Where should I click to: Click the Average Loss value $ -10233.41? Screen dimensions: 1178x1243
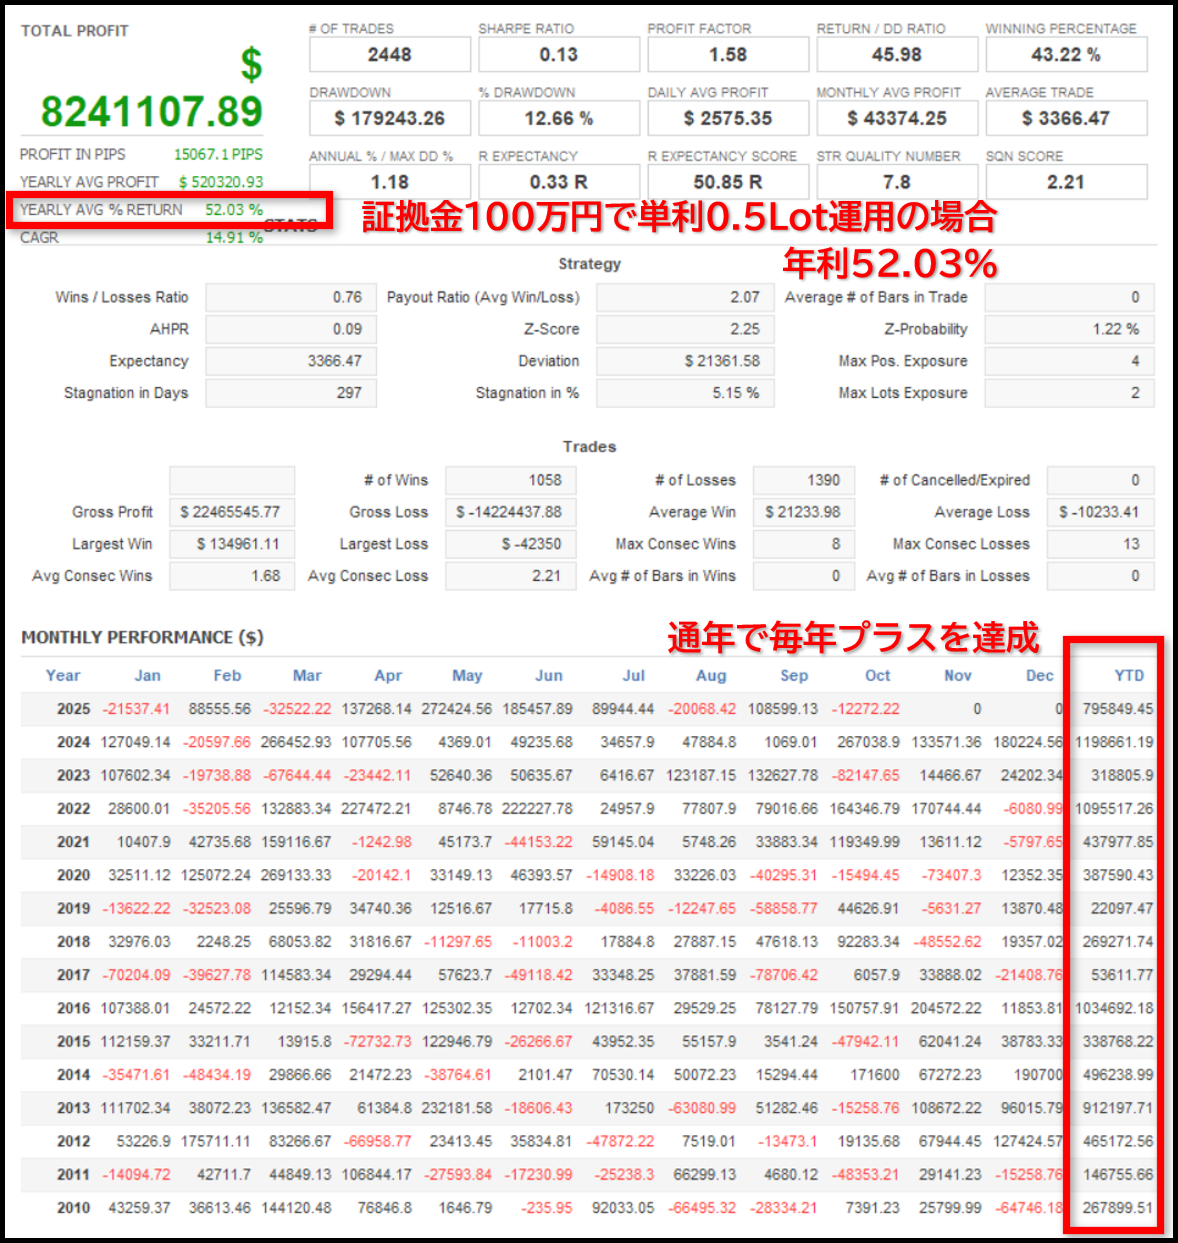point(1101,512)
